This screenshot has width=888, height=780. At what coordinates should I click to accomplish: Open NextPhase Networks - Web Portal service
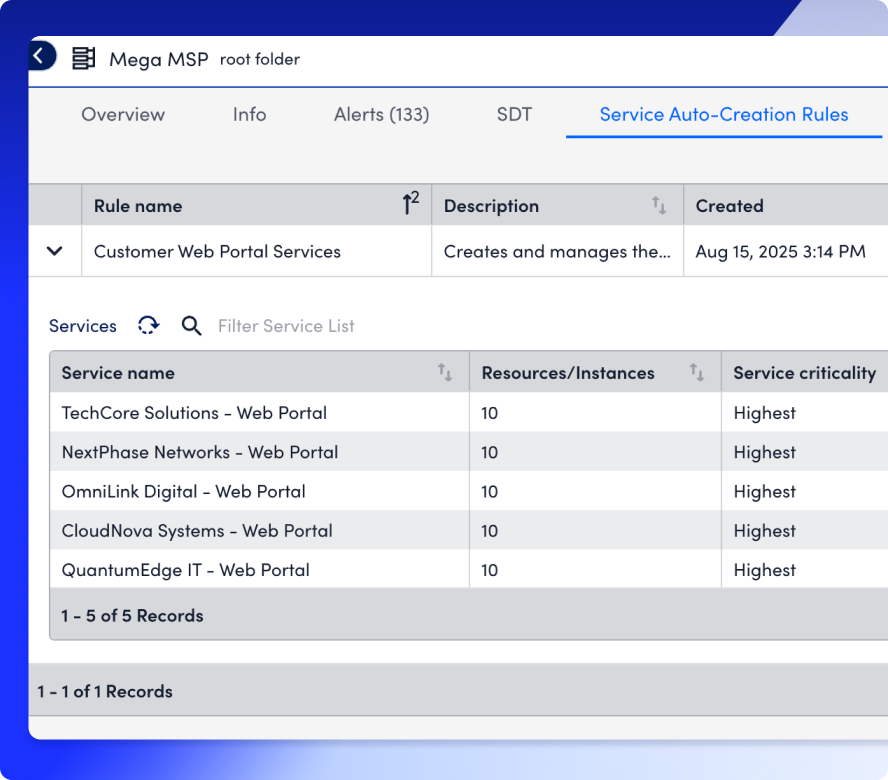coord(200,452)
